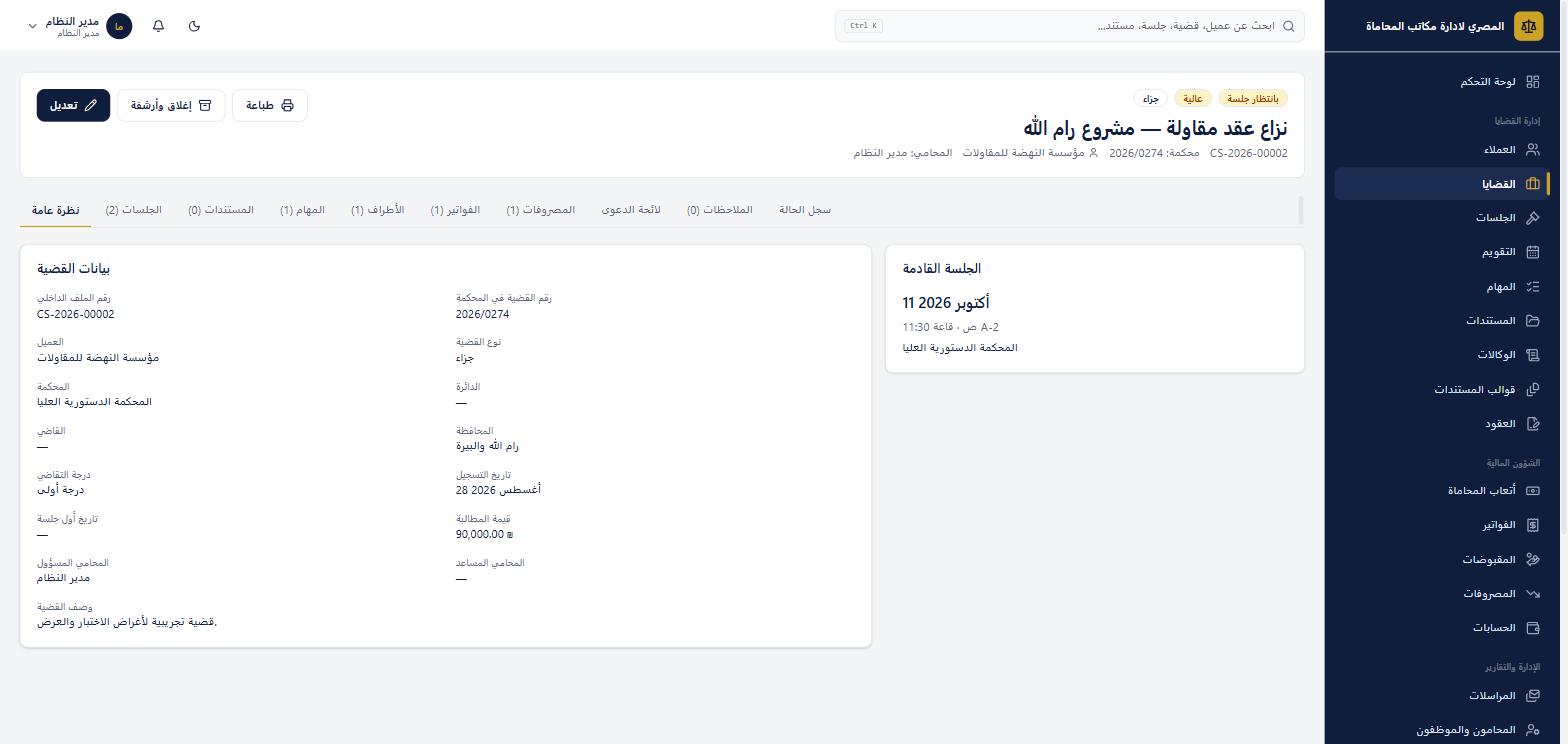Click the تعديل edit button

click(73, 105)
